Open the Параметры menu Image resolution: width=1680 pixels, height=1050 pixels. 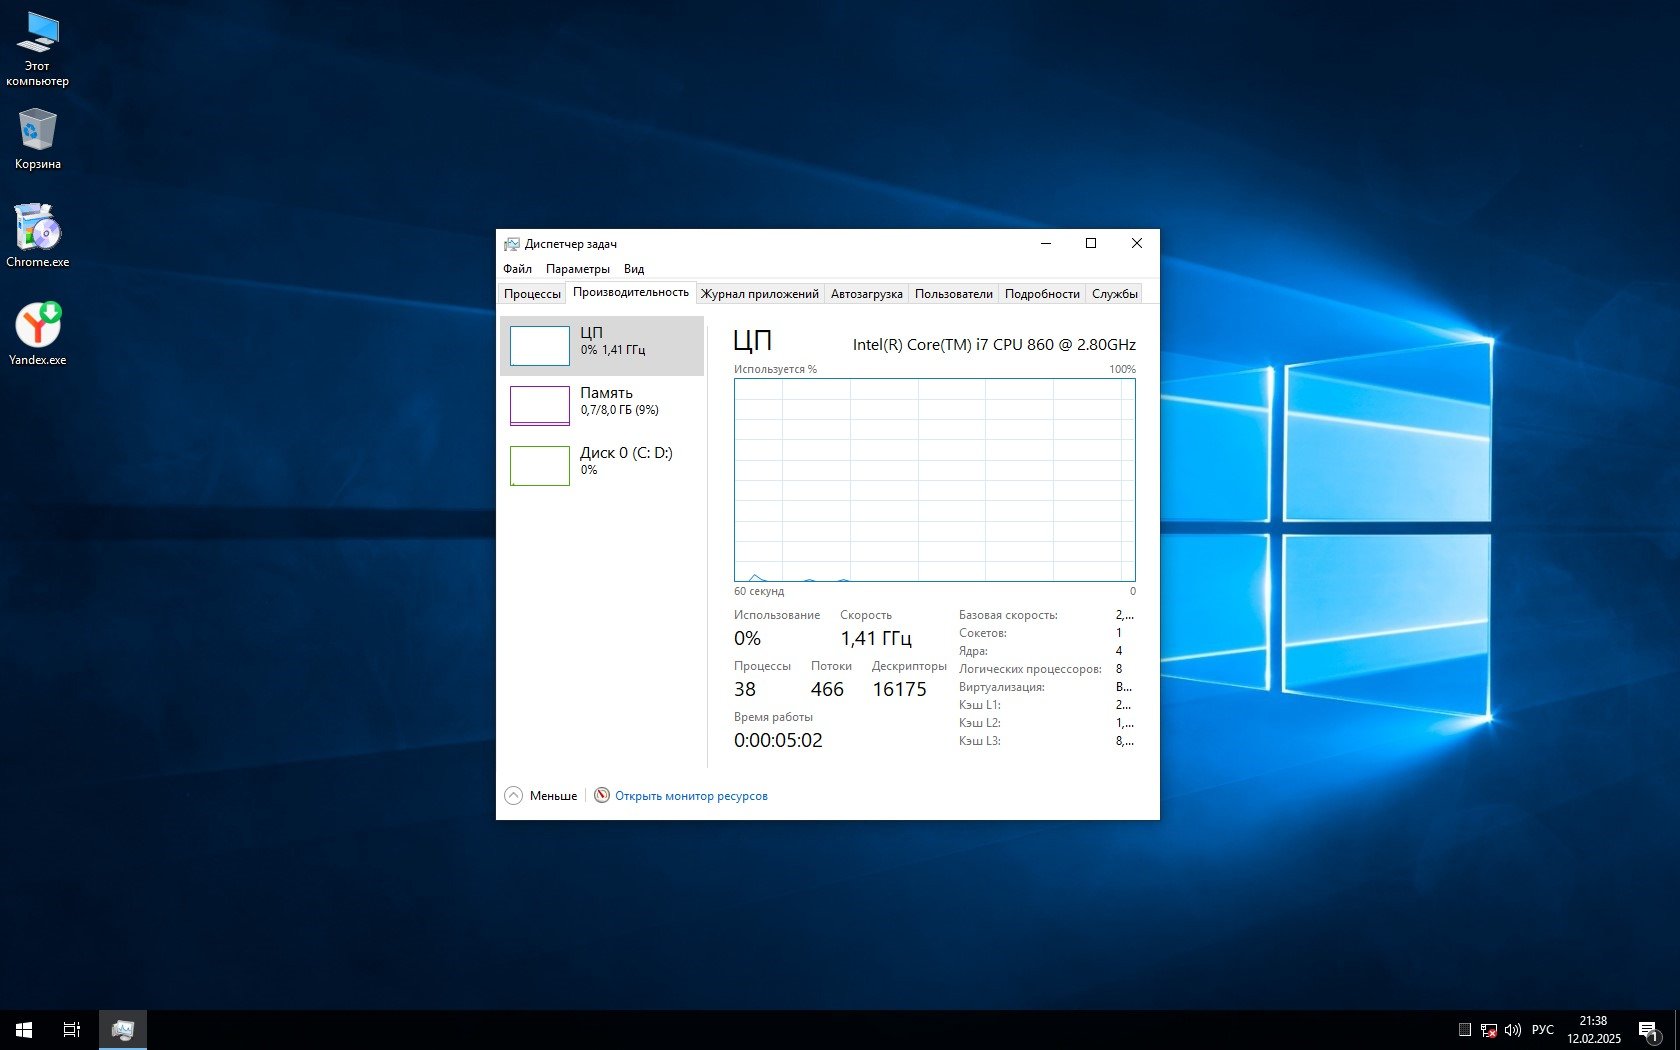(x=577, y=269)
